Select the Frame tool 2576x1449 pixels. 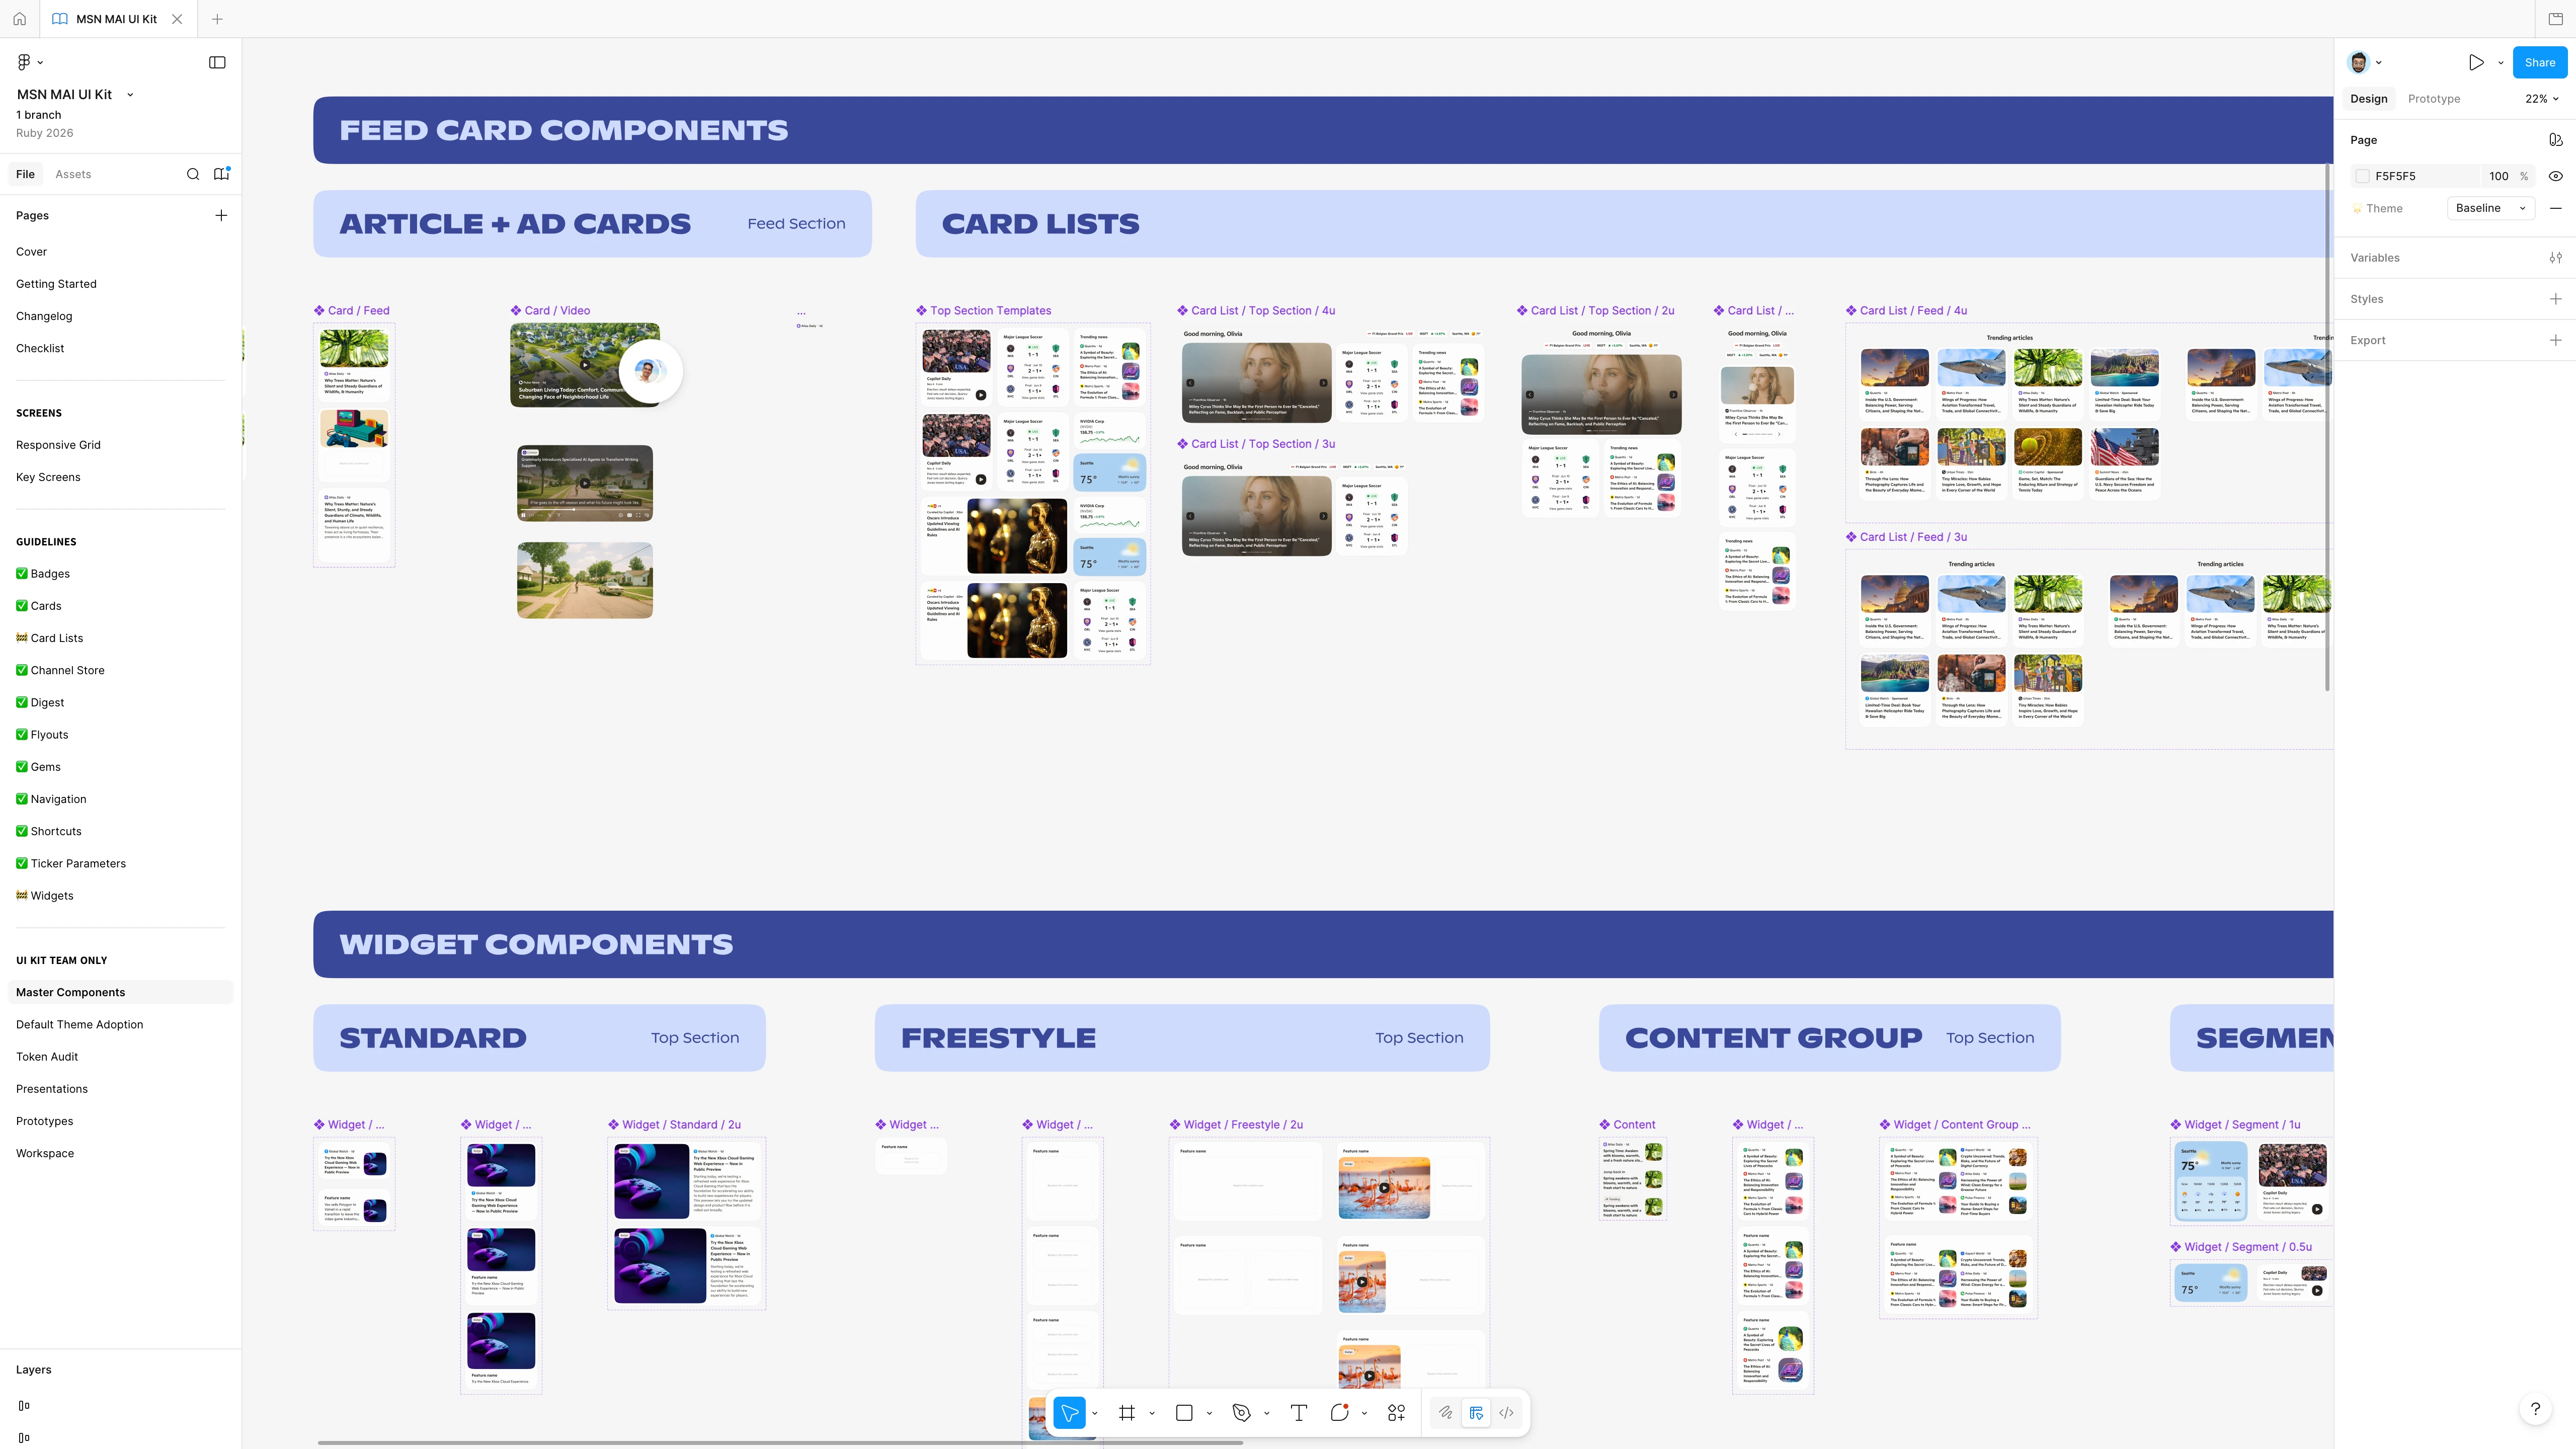pos(1127,1413)
